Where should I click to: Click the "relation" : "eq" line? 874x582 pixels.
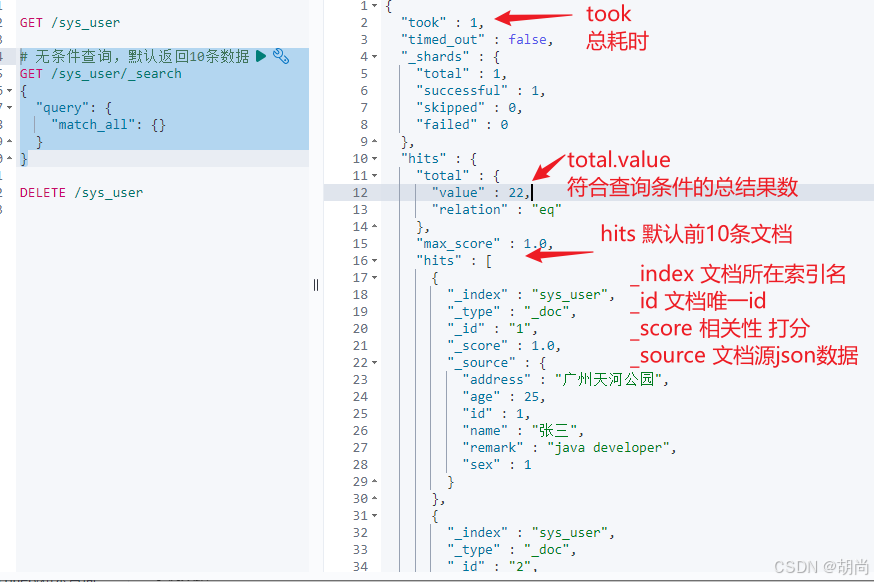click(x=496, y=210)
